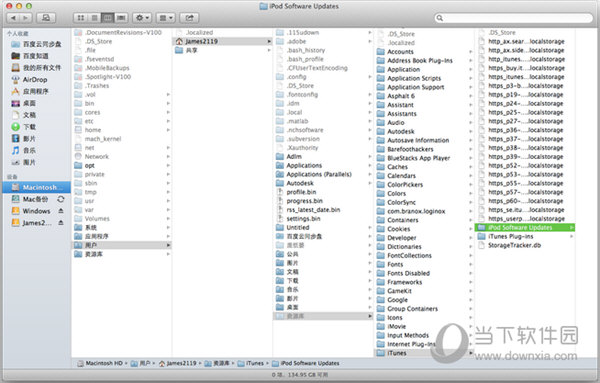Click iTunes in the path bar
Viewport: 600px width, 383px height.
click(251, 363)
